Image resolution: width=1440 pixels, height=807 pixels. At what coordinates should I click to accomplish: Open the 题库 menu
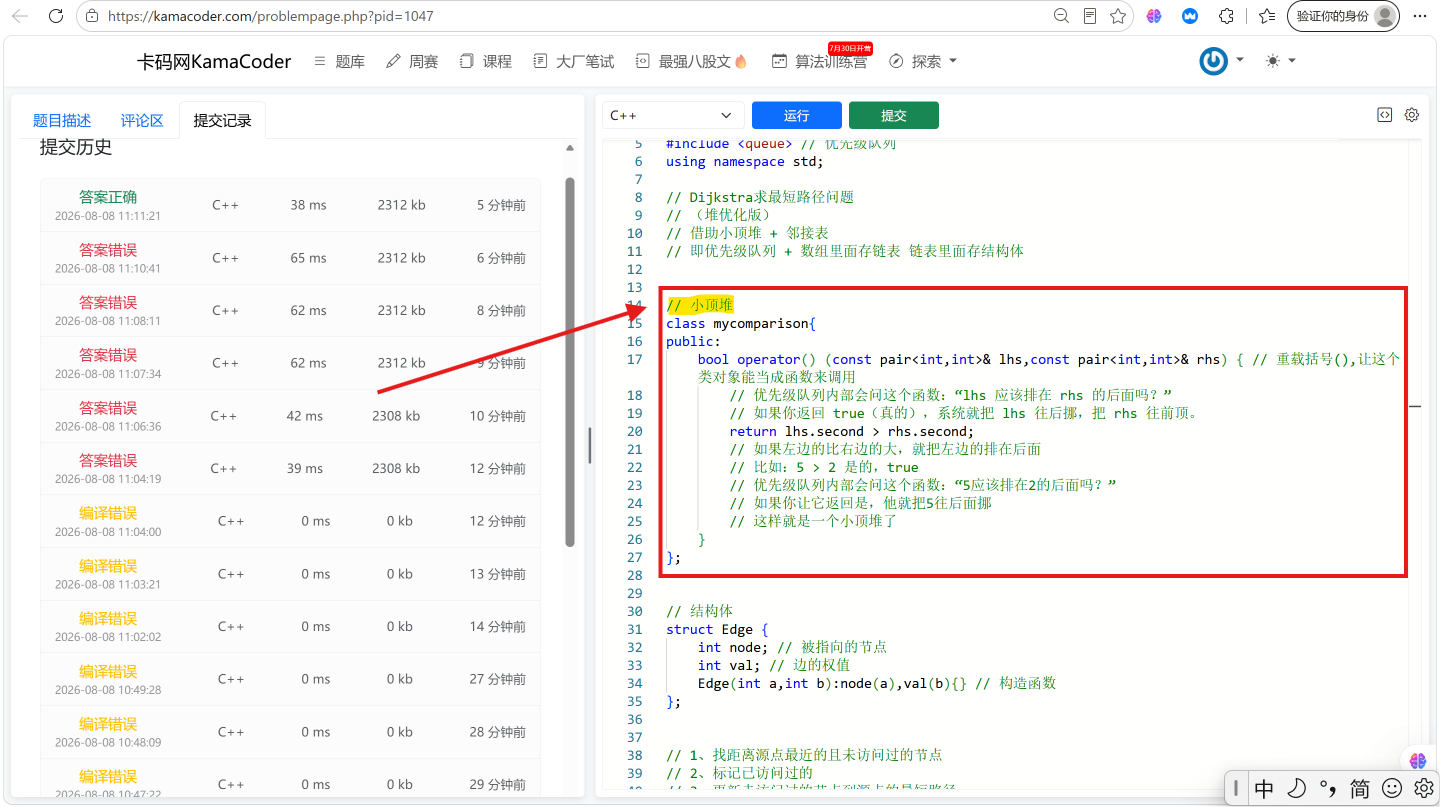[x=340, y=61]
